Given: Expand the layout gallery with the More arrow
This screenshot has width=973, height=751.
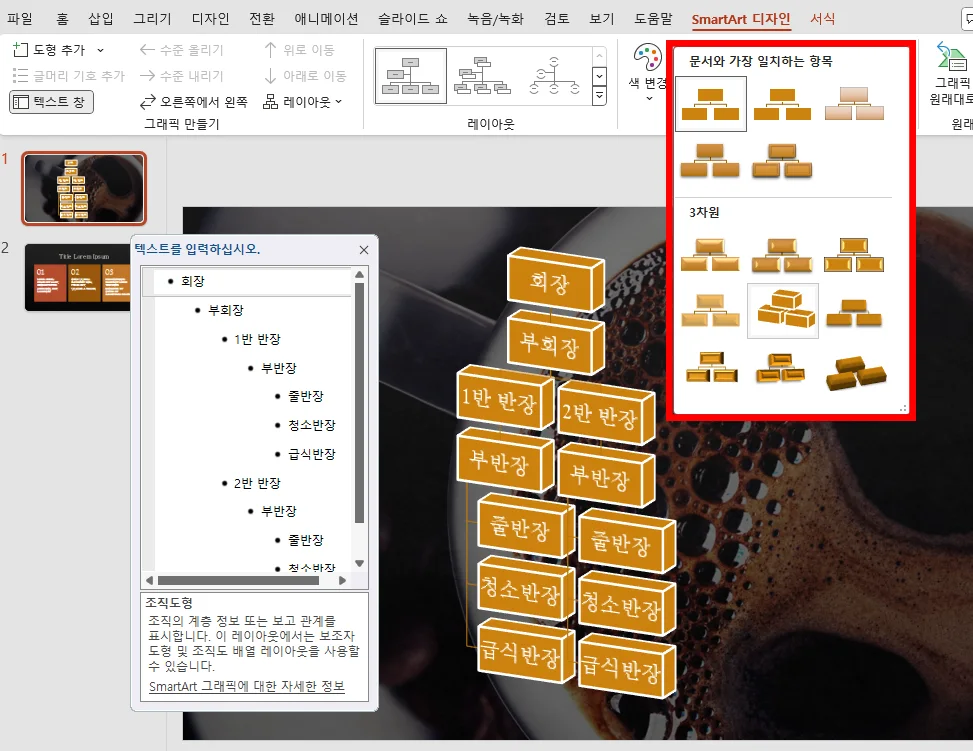Looking at the screenshot, I should (599, 93).
